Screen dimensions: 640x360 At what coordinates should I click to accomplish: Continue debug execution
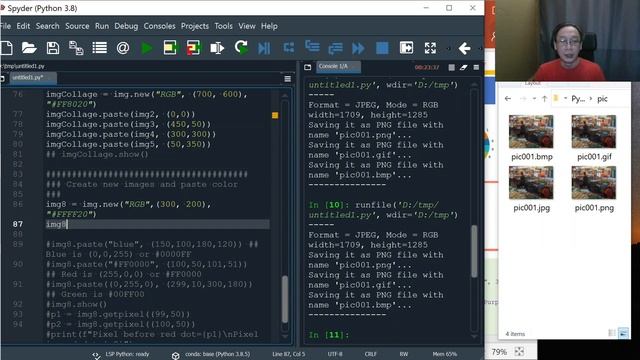tap(358, 48)
